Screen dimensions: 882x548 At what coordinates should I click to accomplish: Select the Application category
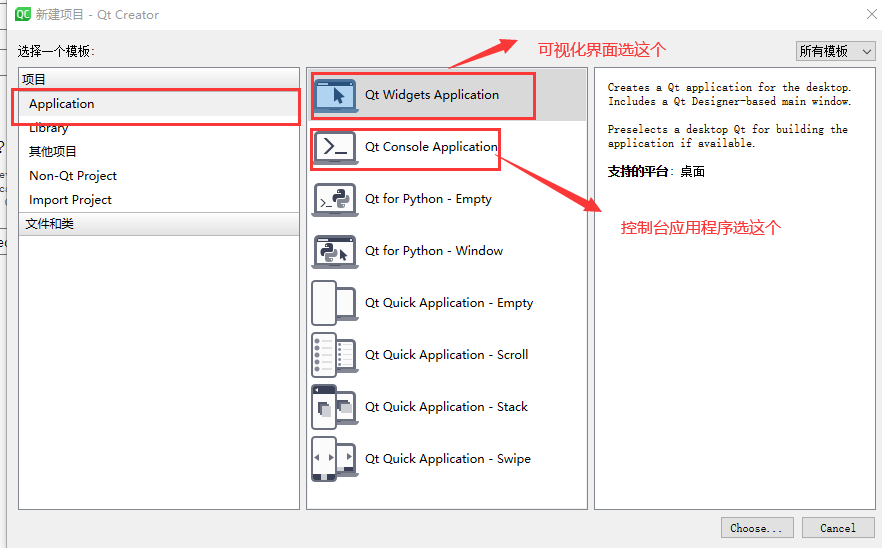[159, 104]
